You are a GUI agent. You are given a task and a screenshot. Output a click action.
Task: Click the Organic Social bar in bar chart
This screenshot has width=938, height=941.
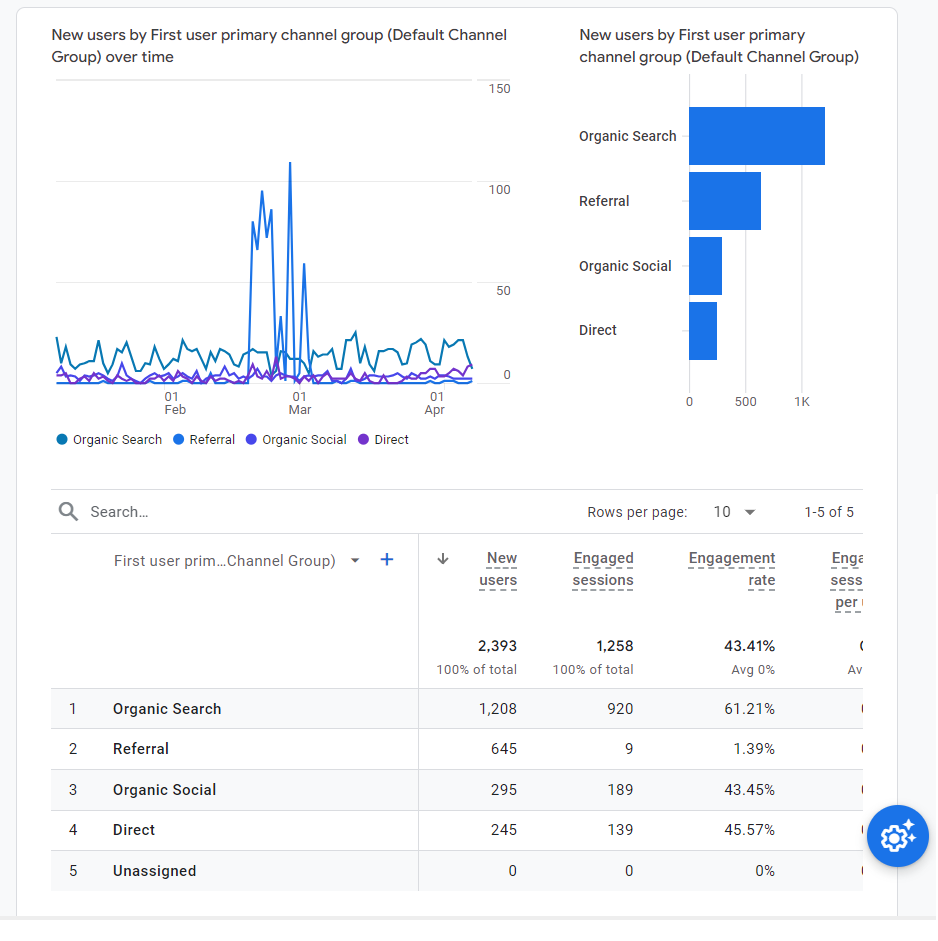coord(705,266)
